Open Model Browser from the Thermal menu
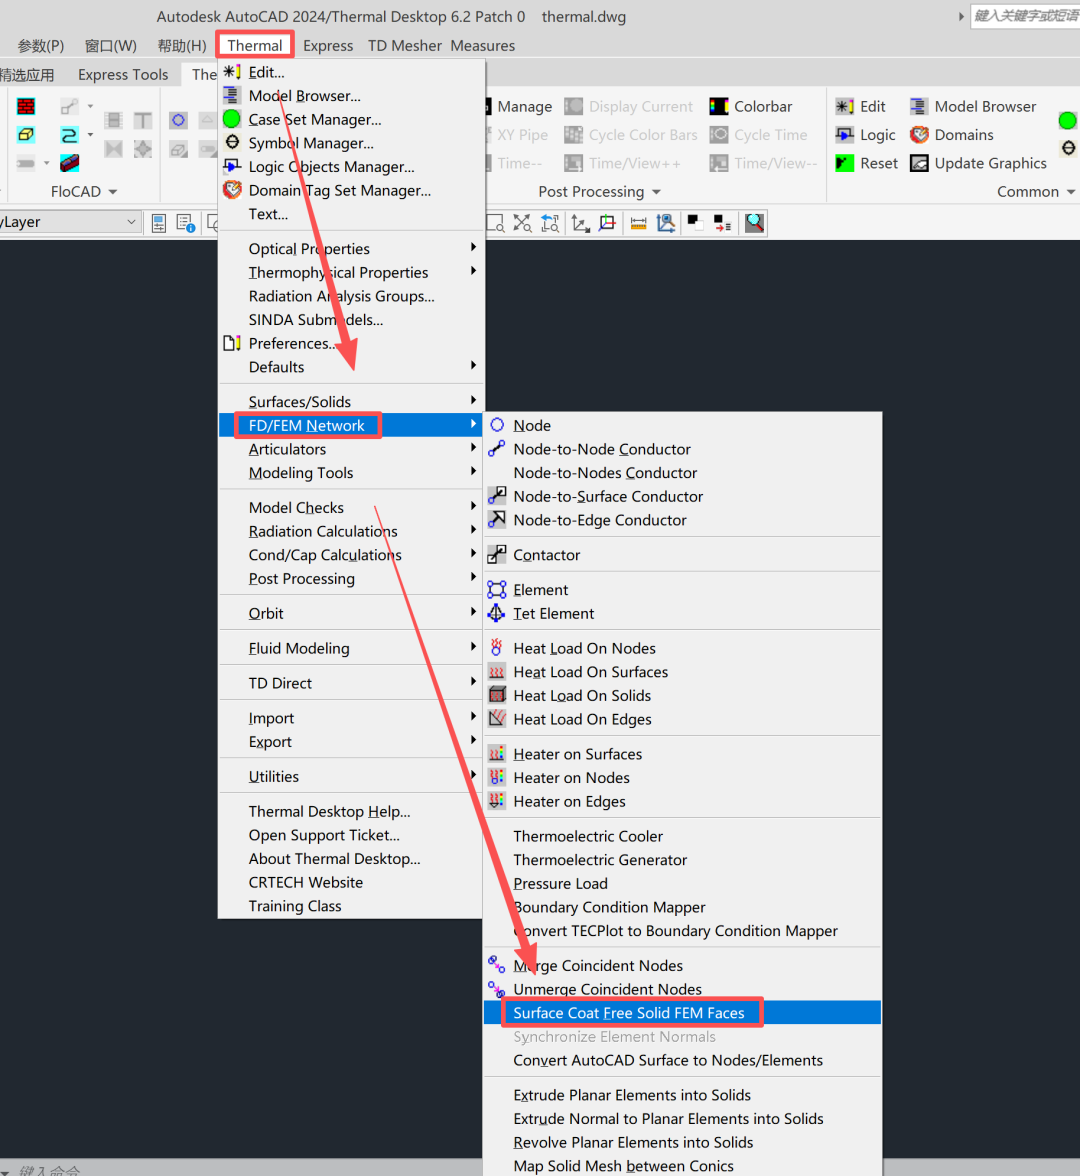This screenshot has width=1080, height=1176. [x=304, y=96]
